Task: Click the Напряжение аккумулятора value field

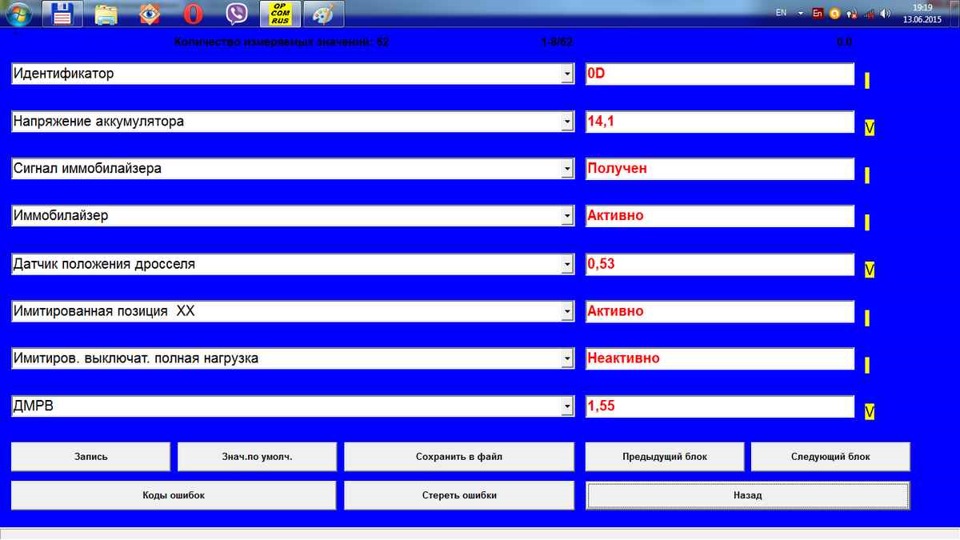Action: [x=719, y=121]
